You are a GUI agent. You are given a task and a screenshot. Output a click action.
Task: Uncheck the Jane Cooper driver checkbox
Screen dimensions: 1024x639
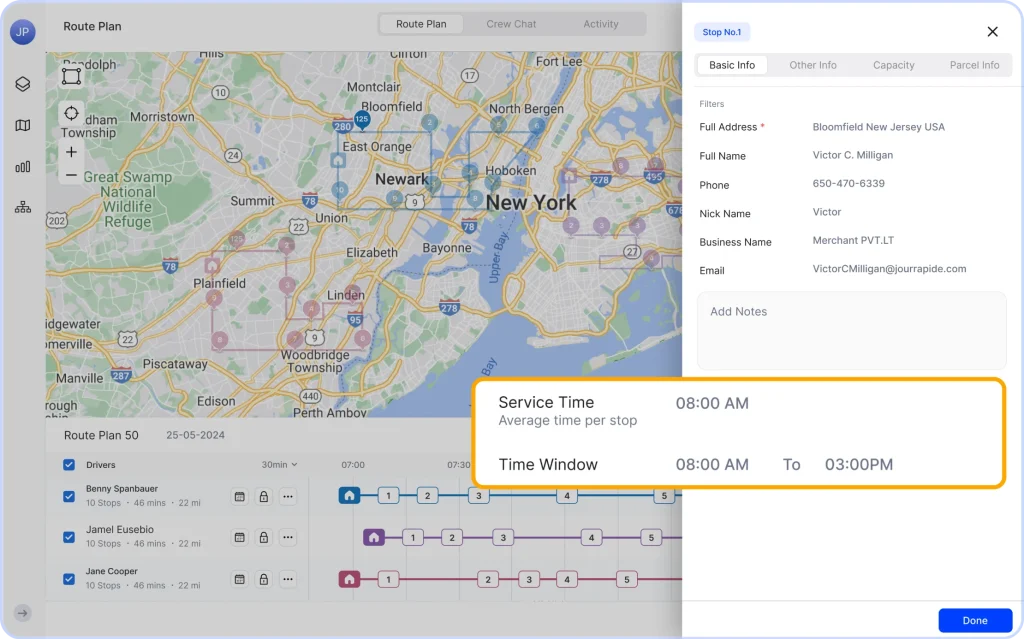tap(69, 579)
